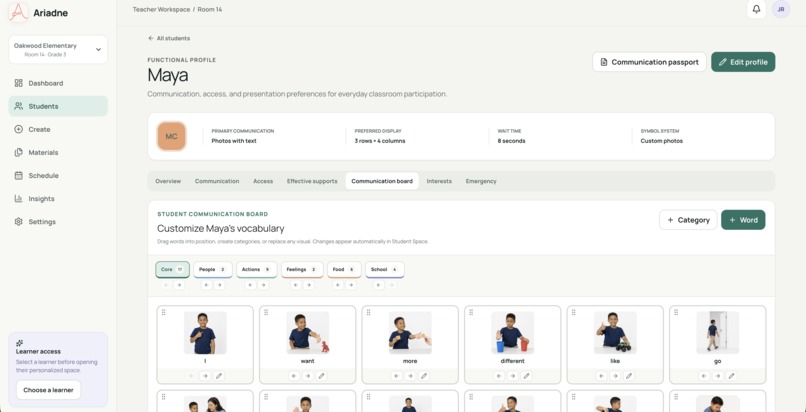Image resolution: width=806 pixels, height=412 pixels.
Task: Move Actions category left
Action: (250, 285)
